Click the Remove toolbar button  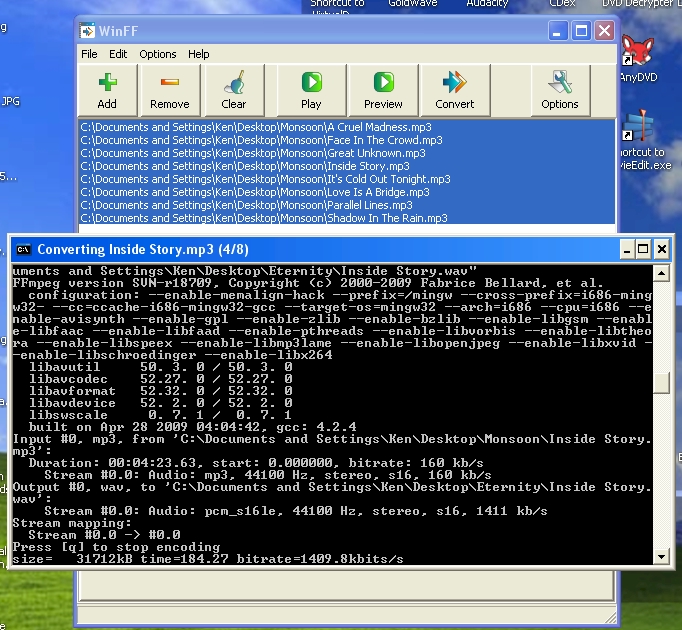tap(170, 90)
